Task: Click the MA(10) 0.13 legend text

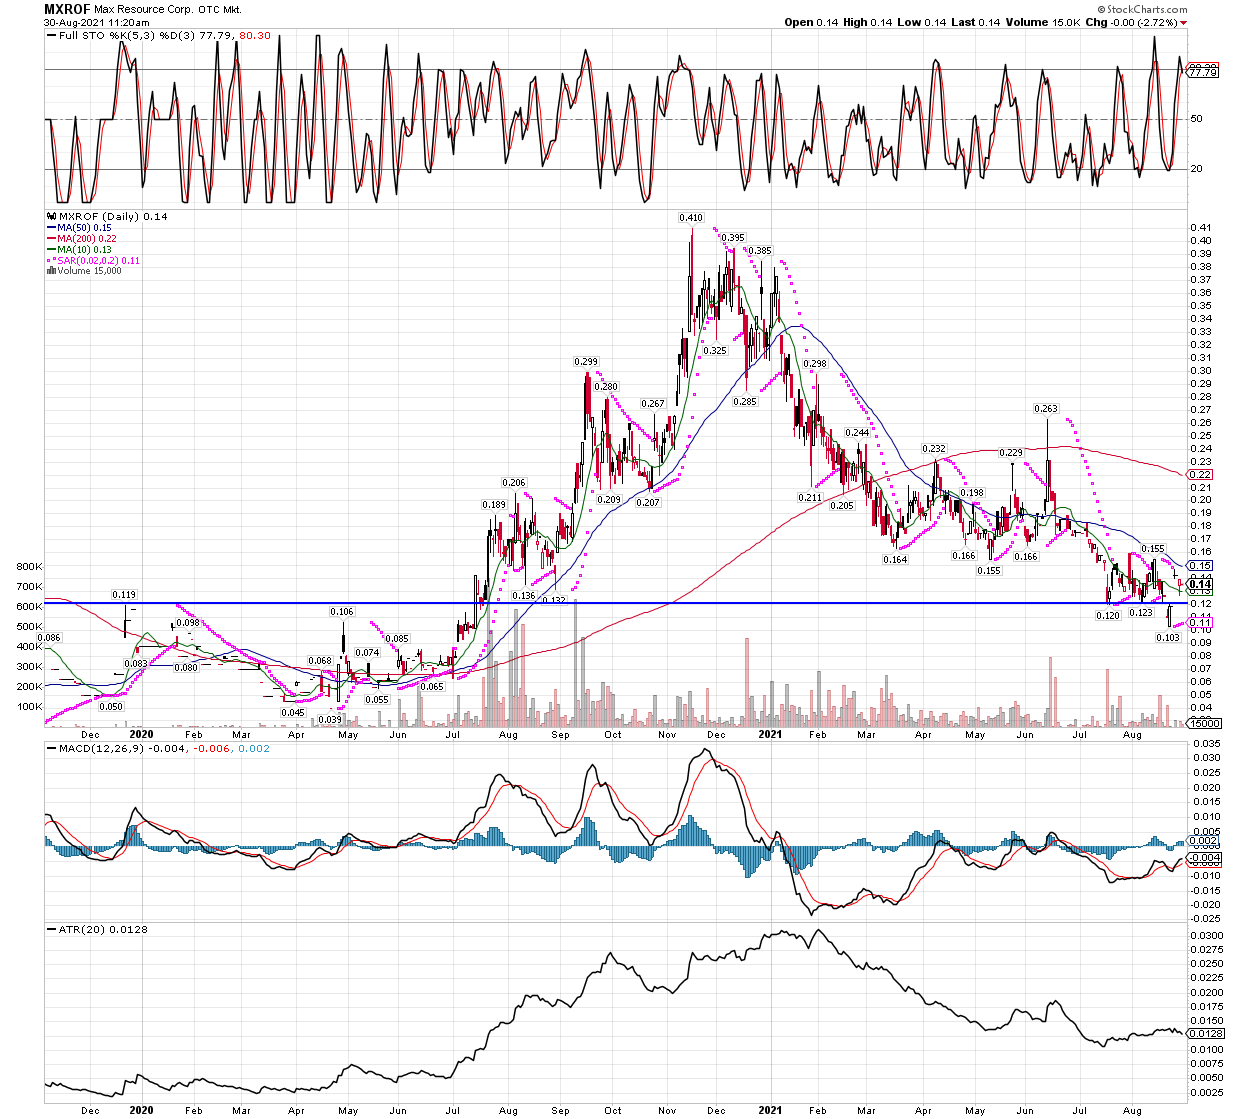Action: pyautogui.click(x=84, y=250)
